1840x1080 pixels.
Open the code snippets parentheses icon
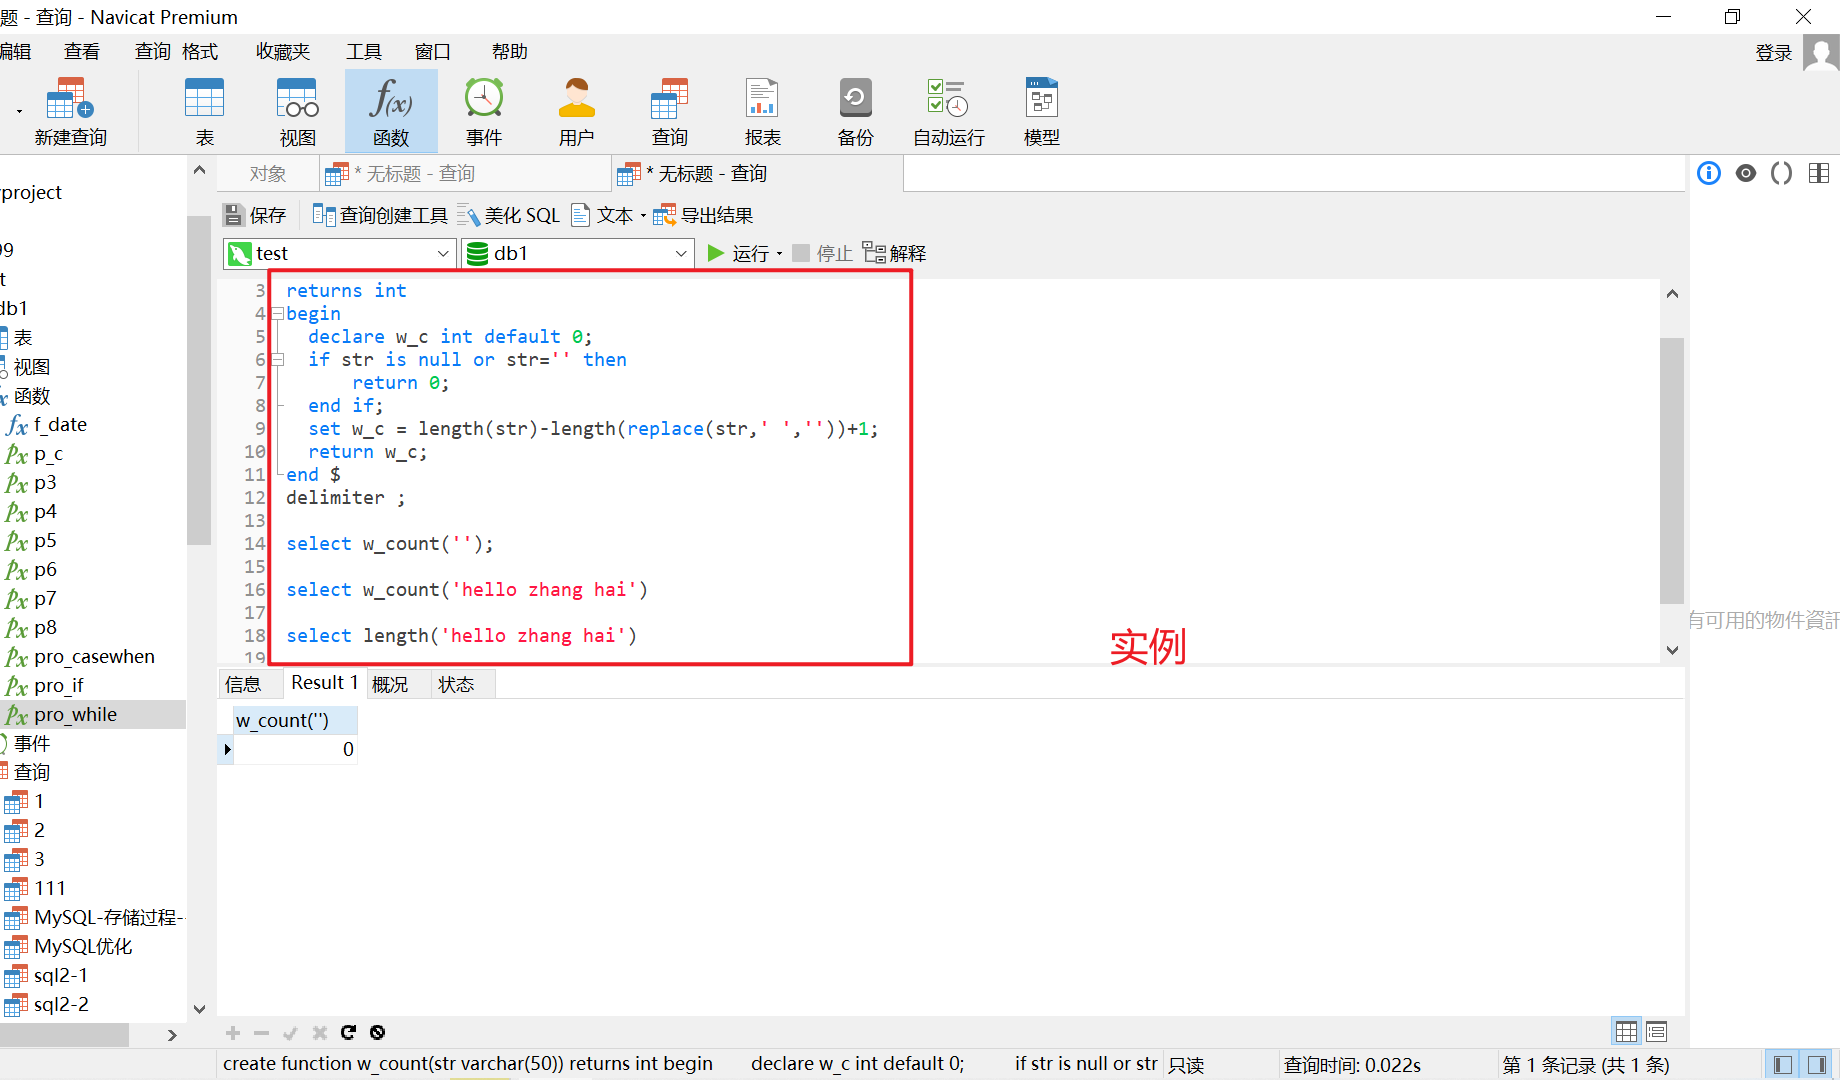(x=1782, y=173)
